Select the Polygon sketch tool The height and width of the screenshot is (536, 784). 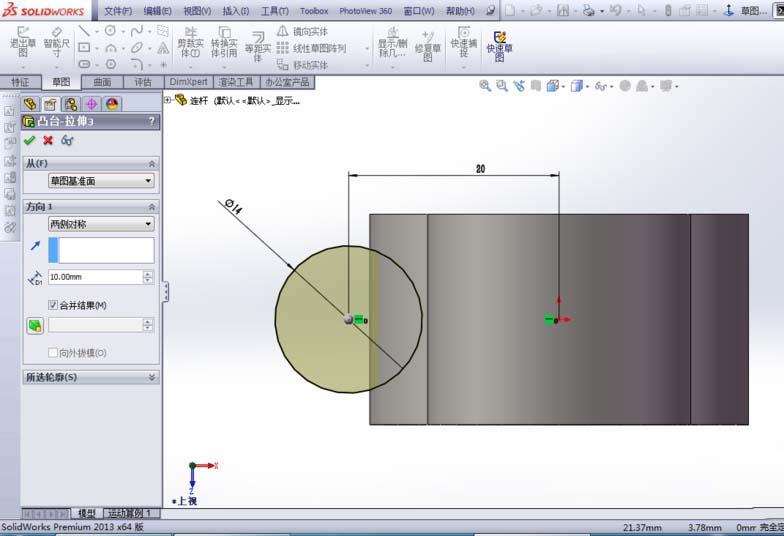pyautogui.click(x=110, y=64)
